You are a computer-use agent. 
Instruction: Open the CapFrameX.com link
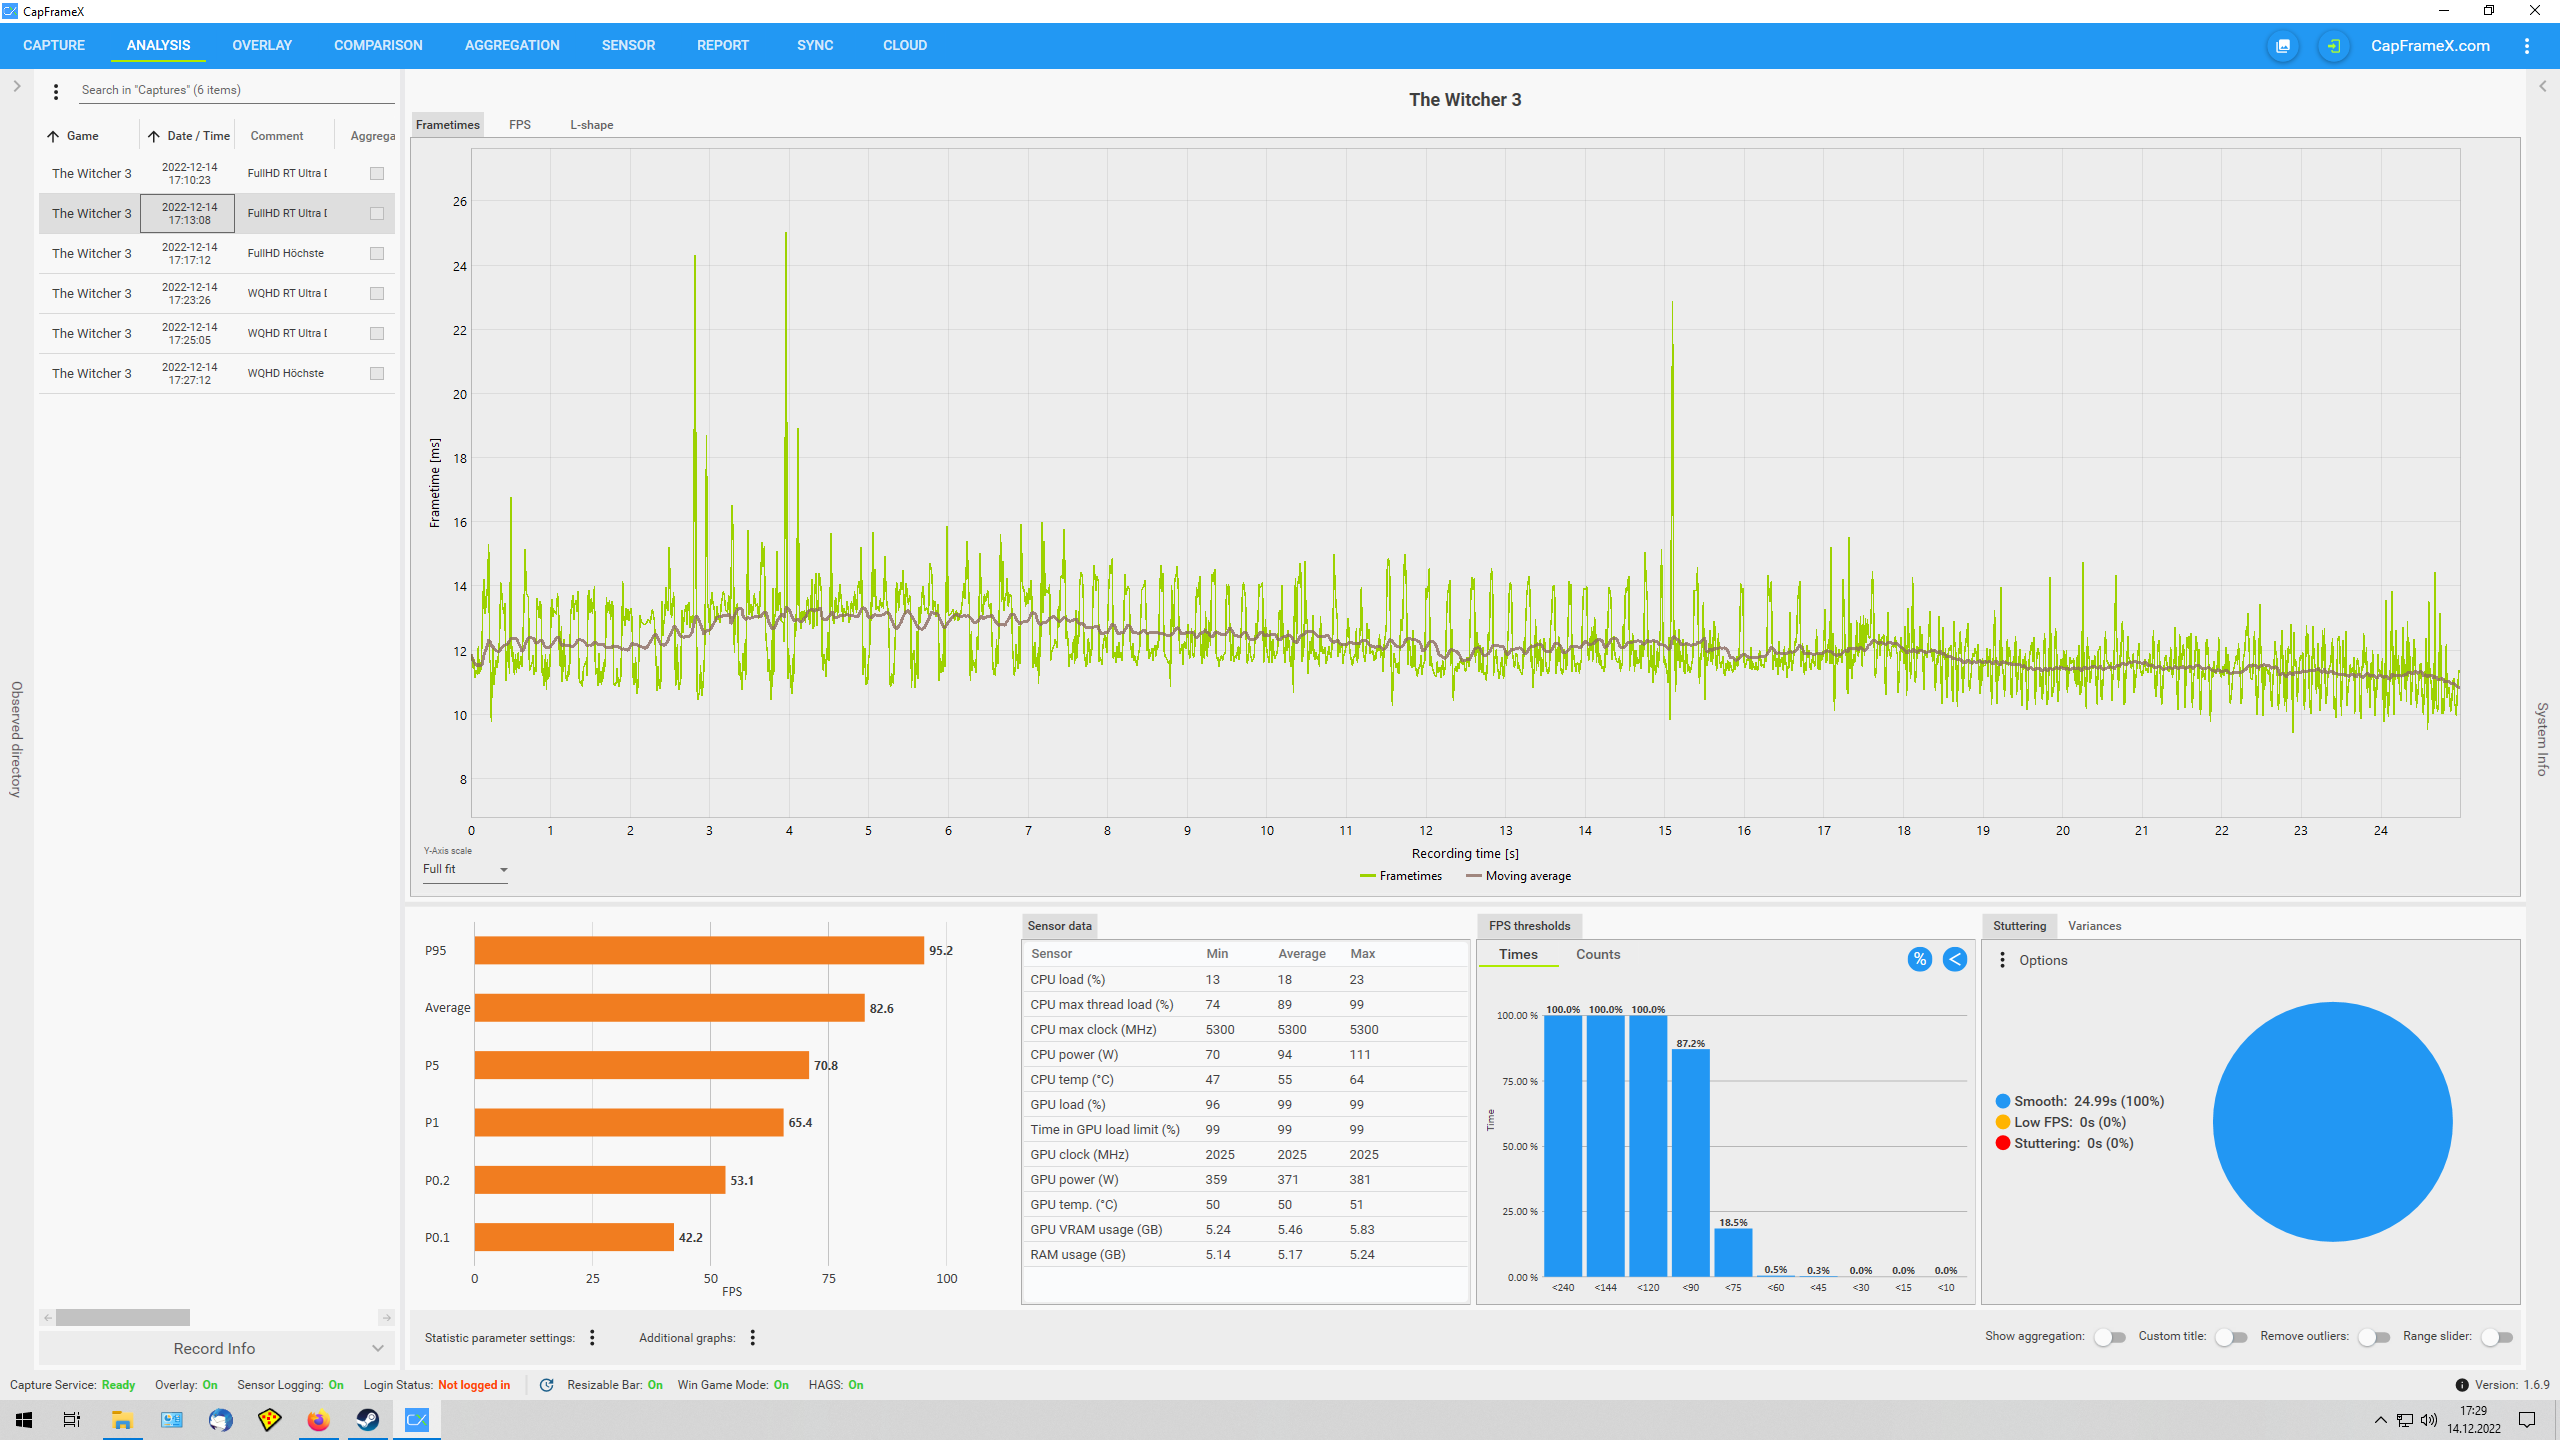coord(2430,46)
